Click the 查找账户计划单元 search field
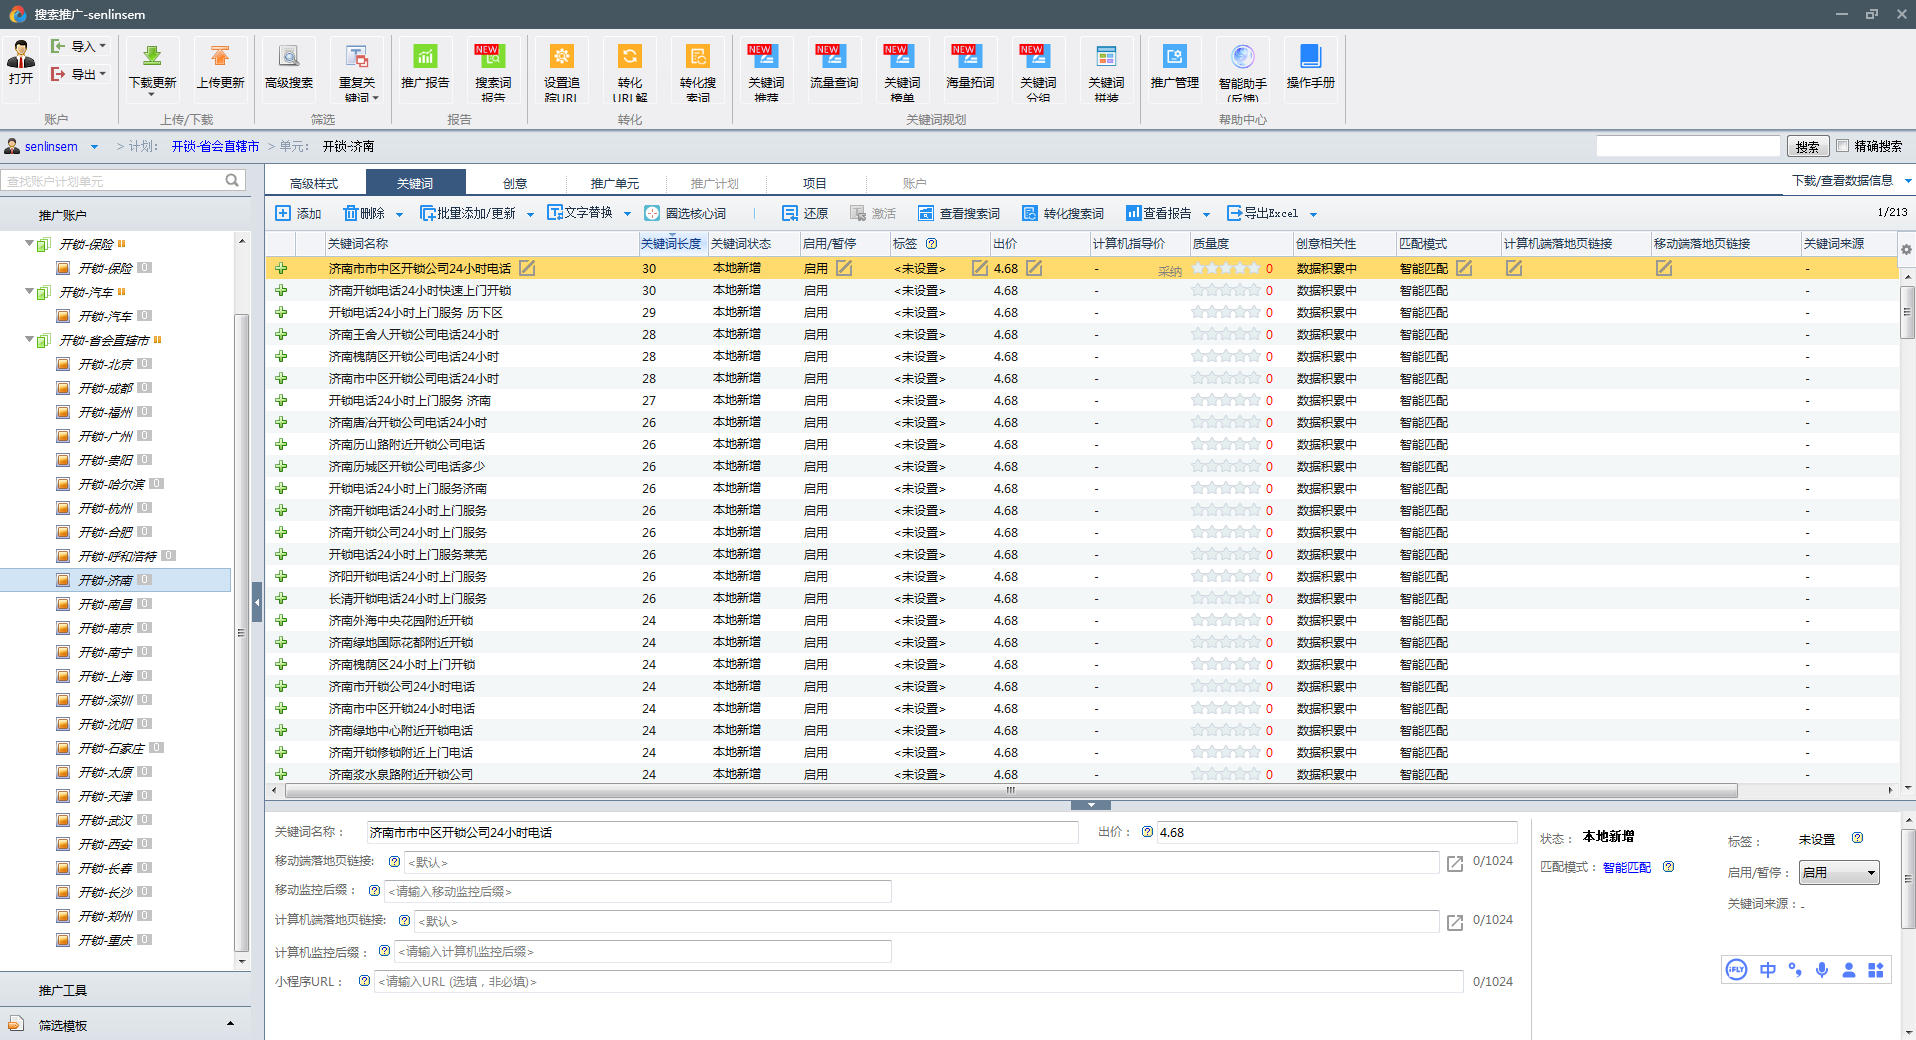This screenshot has width=1916, height=1040. pyautogui.click(x=112, y=181)
